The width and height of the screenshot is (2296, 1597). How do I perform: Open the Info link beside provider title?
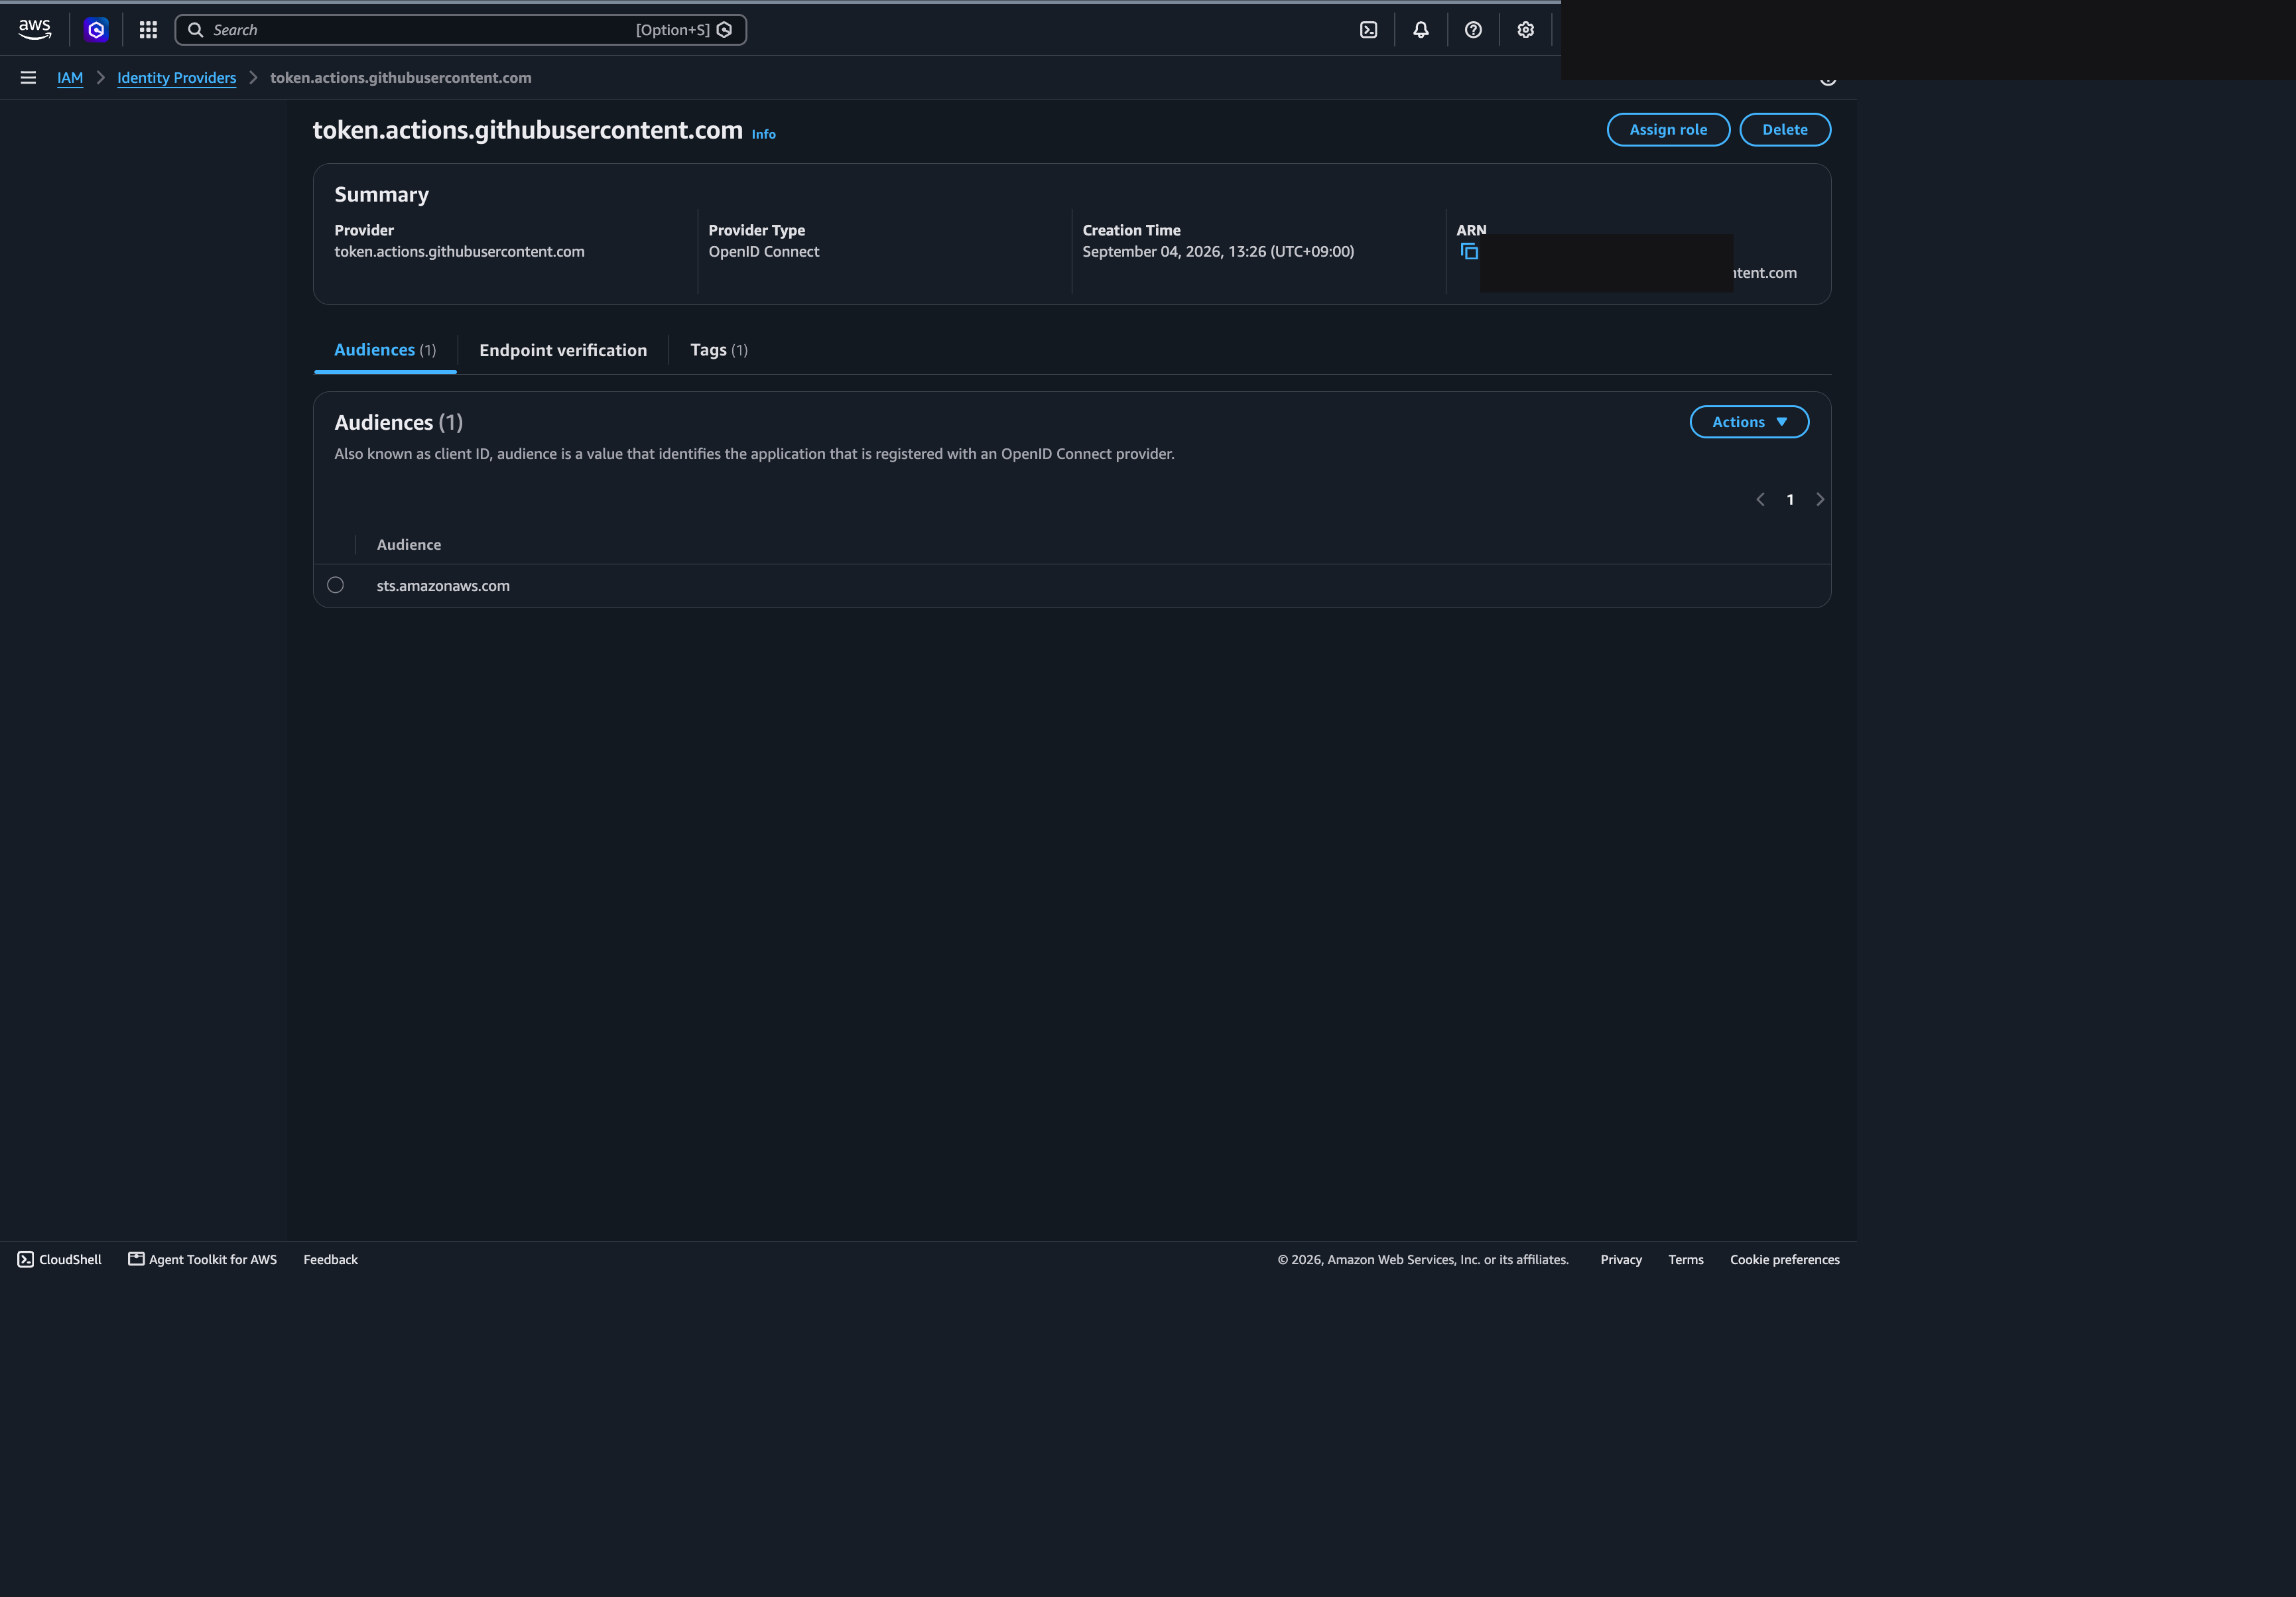[764, 134]
